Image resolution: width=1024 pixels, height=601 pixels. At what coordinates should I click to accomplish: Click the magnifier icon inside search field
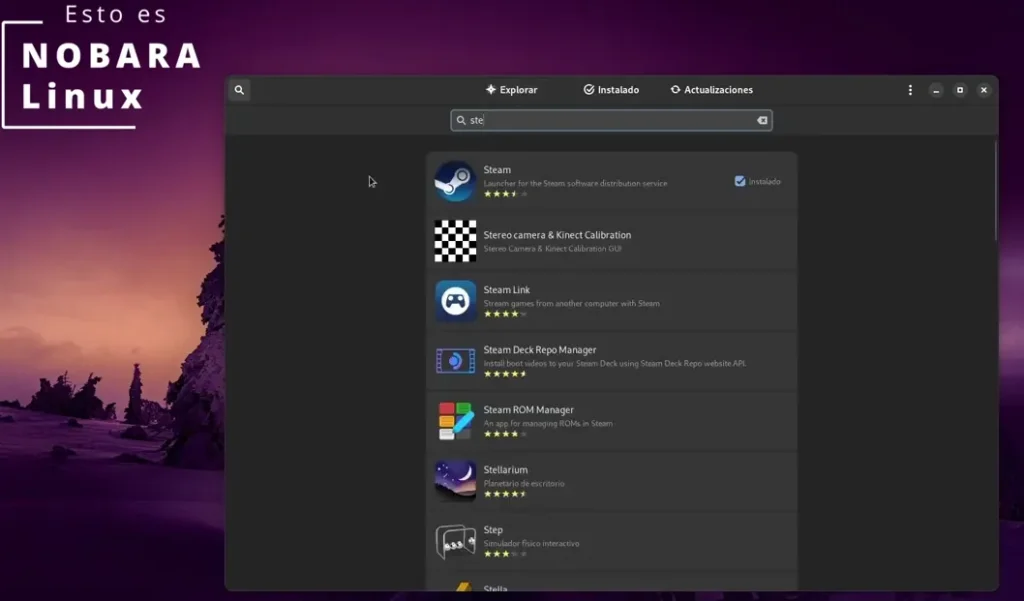460,120
